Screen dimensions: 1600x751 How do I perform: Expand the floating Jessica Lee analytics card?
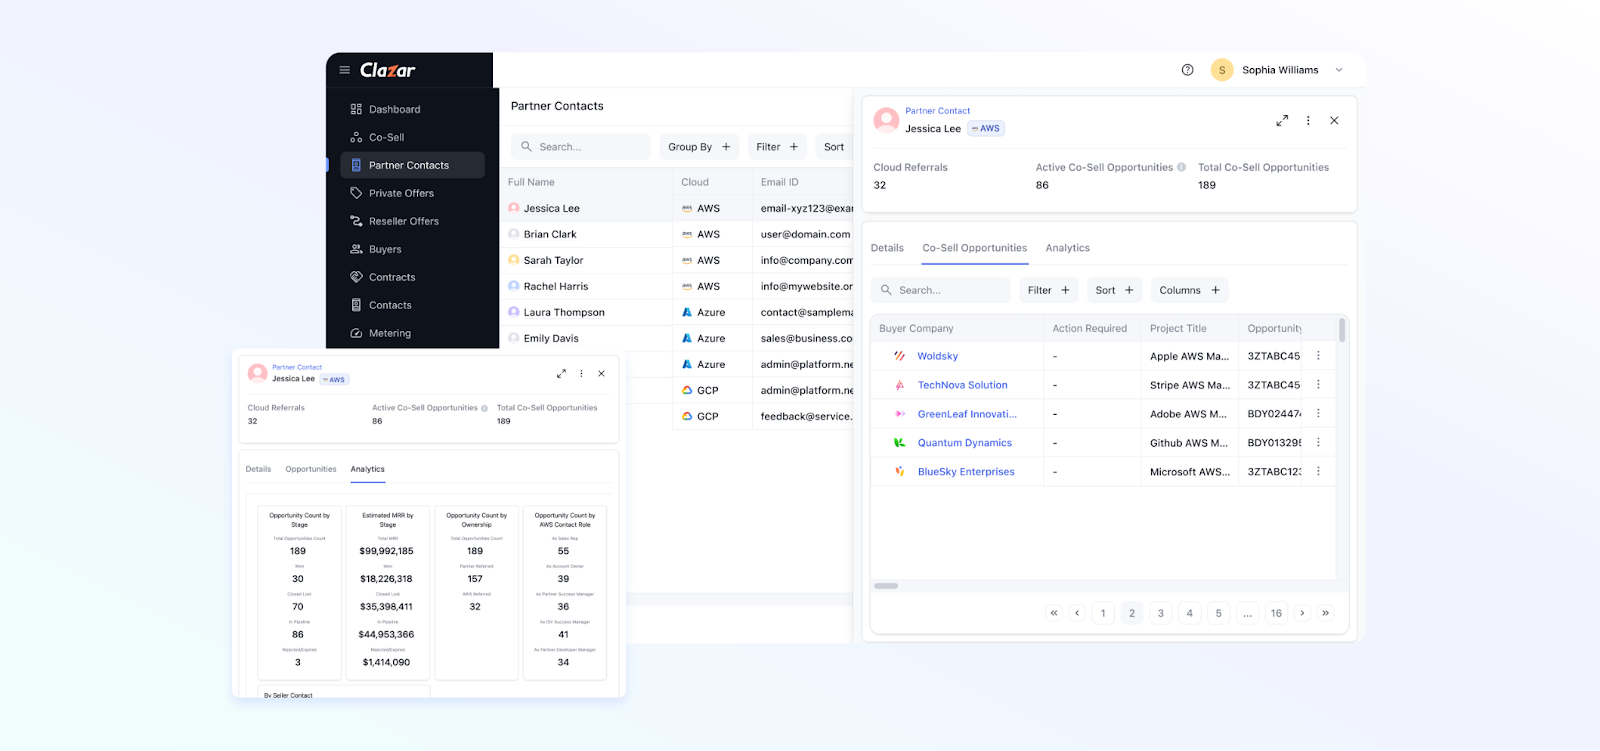point(561,374)
